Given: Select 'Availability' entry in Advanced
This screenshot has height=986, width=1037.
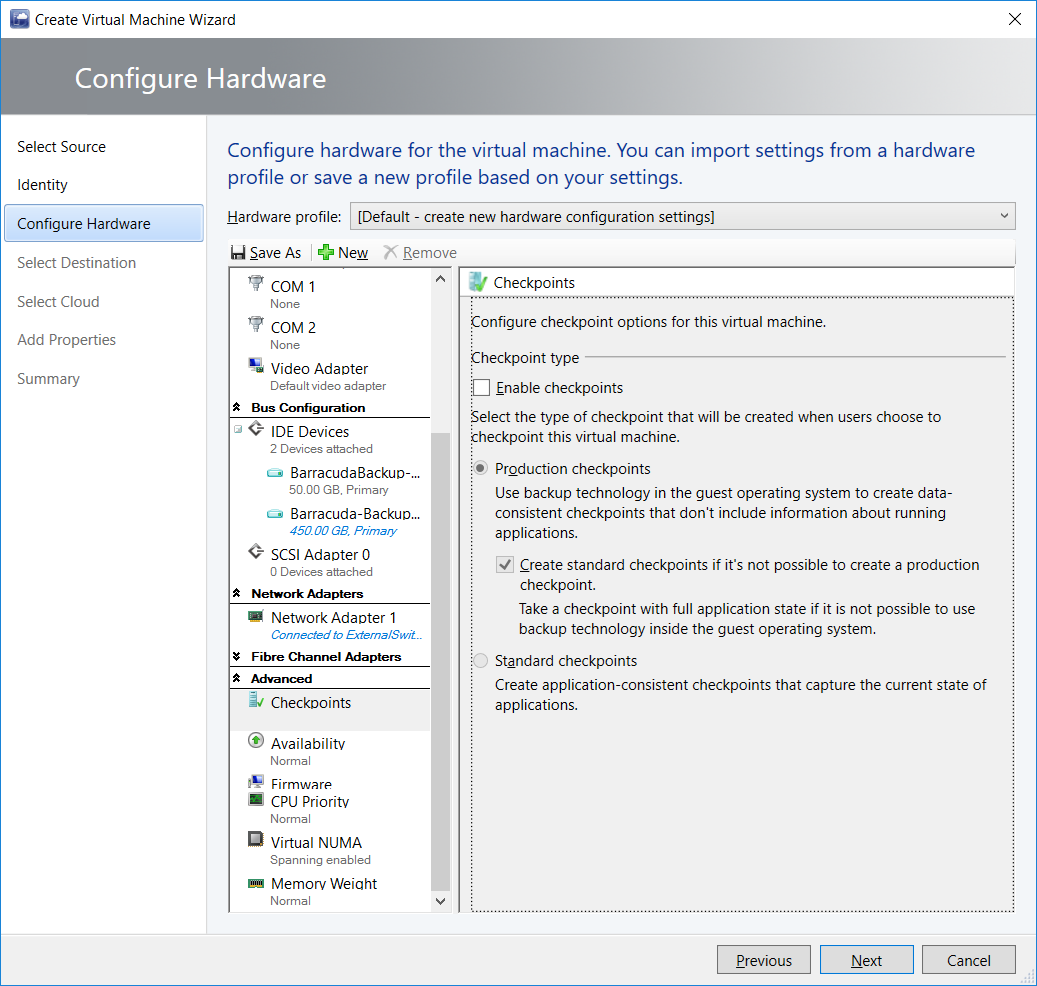Looking at the screenshot, I should (330, 751).
